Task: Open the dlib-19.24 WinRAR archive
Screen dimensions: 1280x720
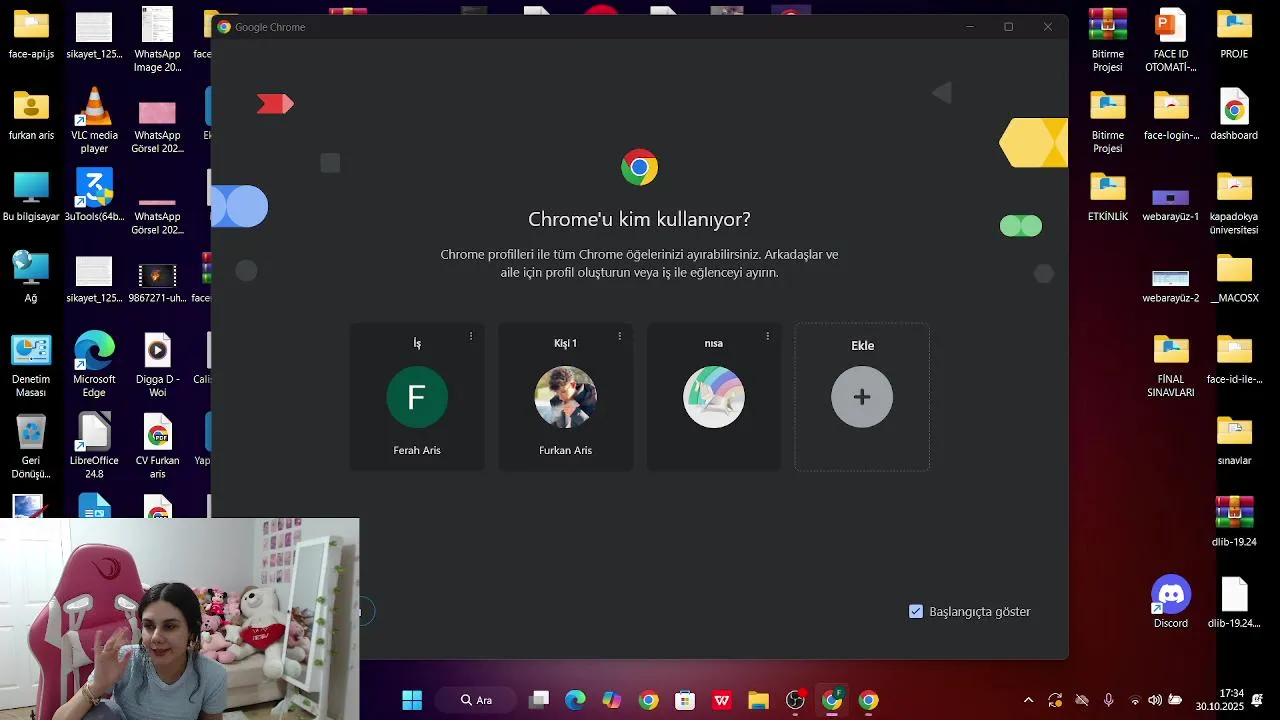Action: [1234, 522]
